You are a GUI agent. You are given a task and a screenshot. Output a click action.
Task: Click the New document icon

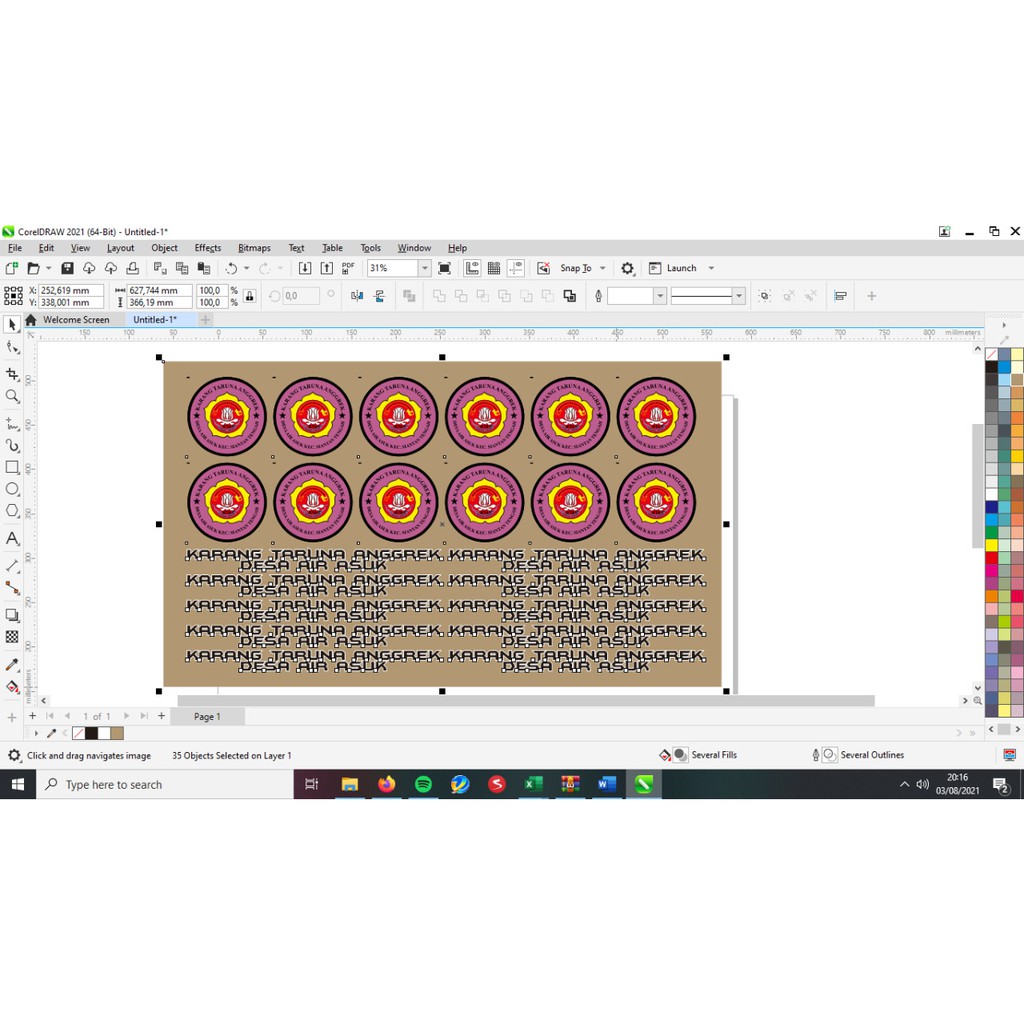pyautogui.click(x=11, y=268)
